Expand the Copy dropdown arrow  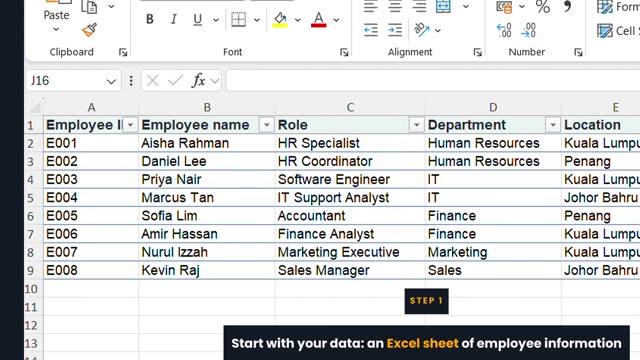coord(111,7)
